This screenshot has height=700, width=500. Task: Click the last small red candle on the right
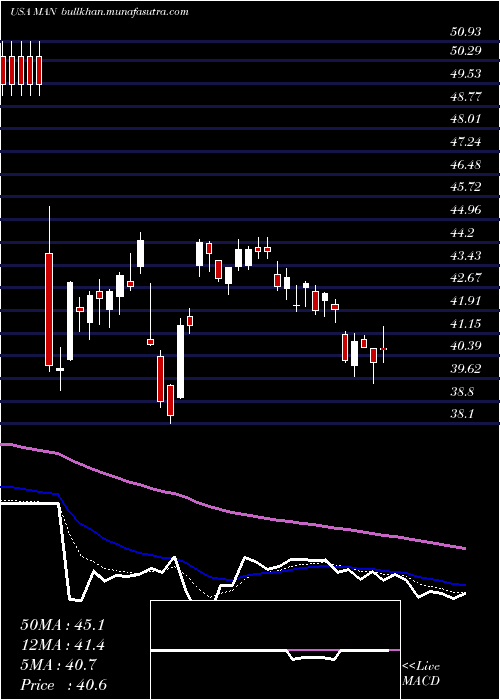coord(383,349)
